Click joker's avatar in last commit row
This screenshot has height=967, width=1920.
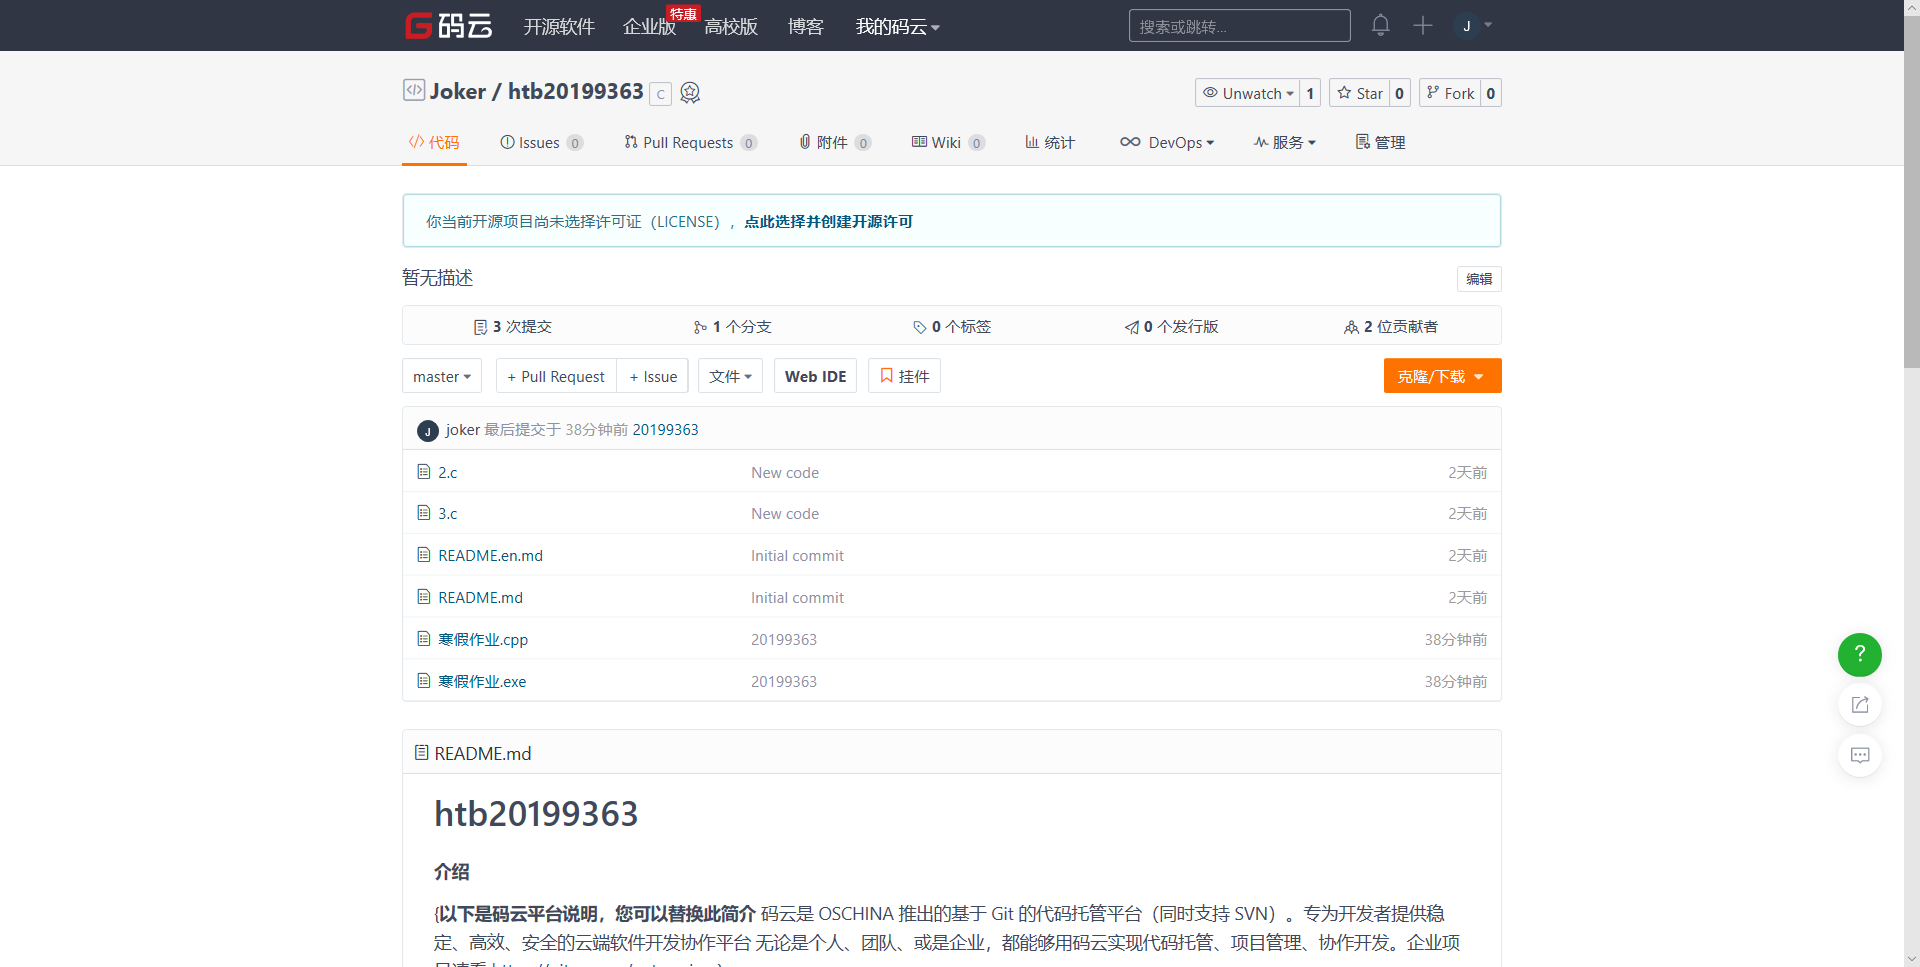(428, 430)
